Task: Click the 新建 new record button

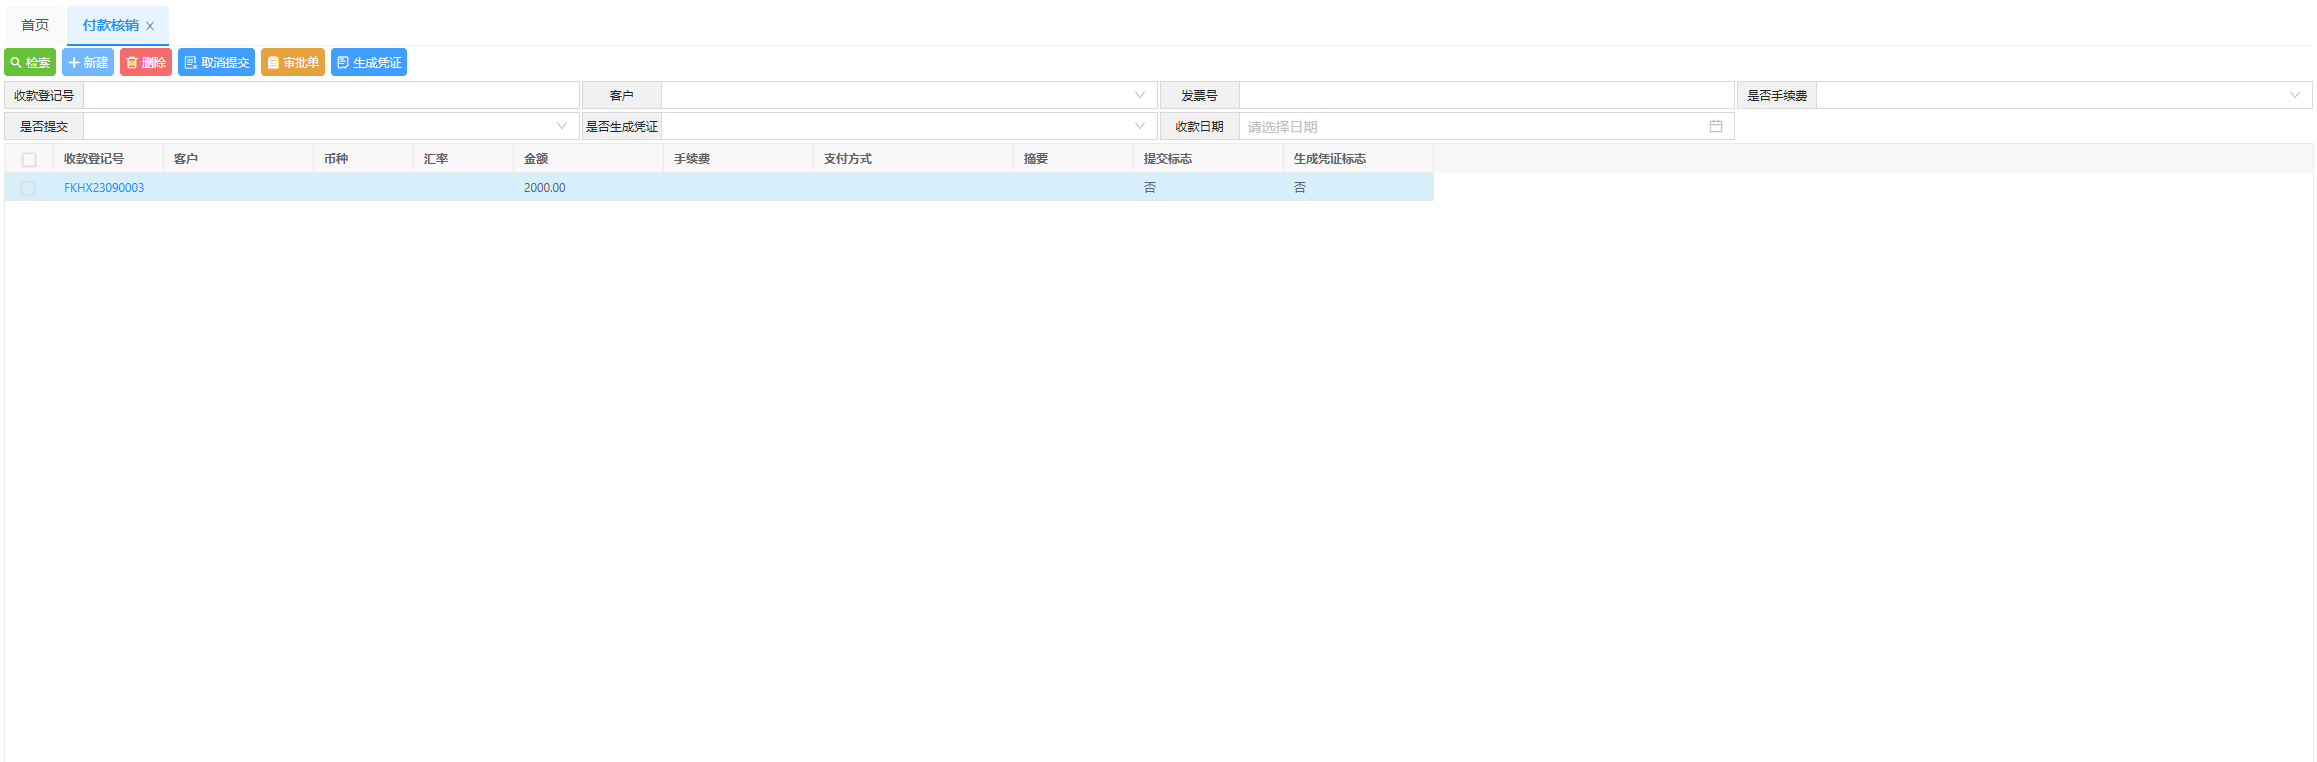Action: click(x=88, y=62)
